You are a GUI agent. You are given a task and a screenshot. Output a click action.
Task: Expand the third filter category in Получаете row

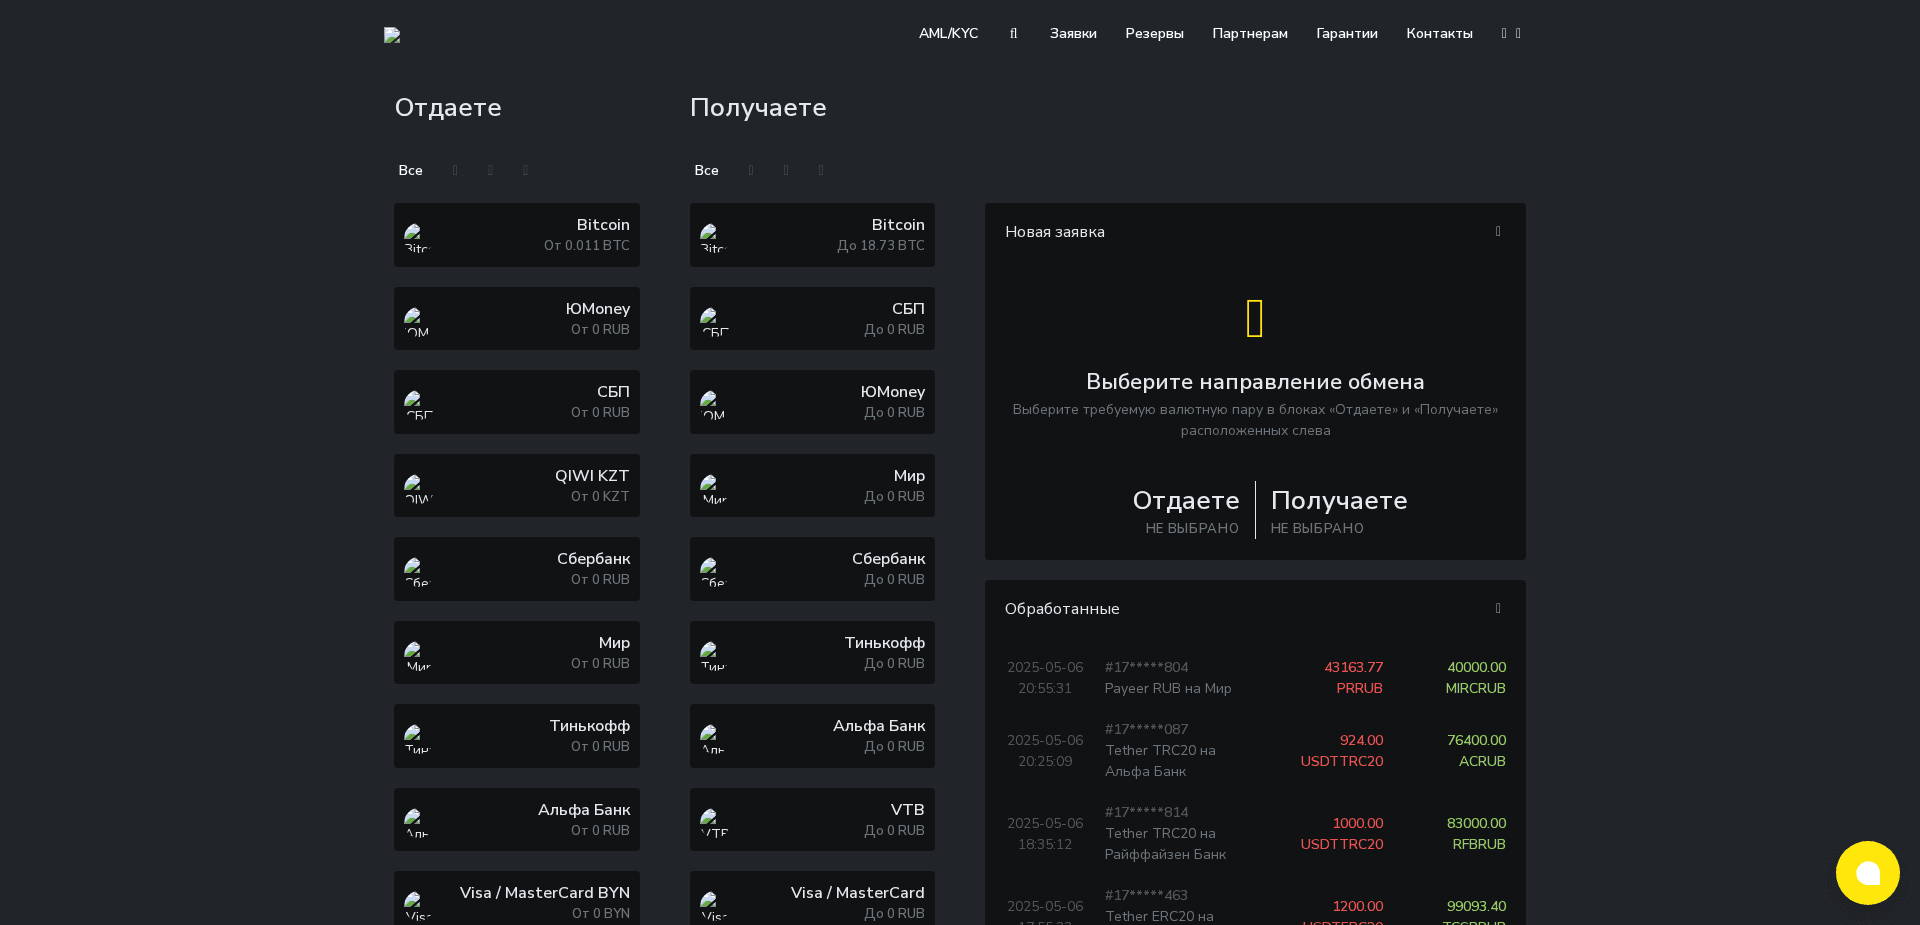(x=821, y=170)
